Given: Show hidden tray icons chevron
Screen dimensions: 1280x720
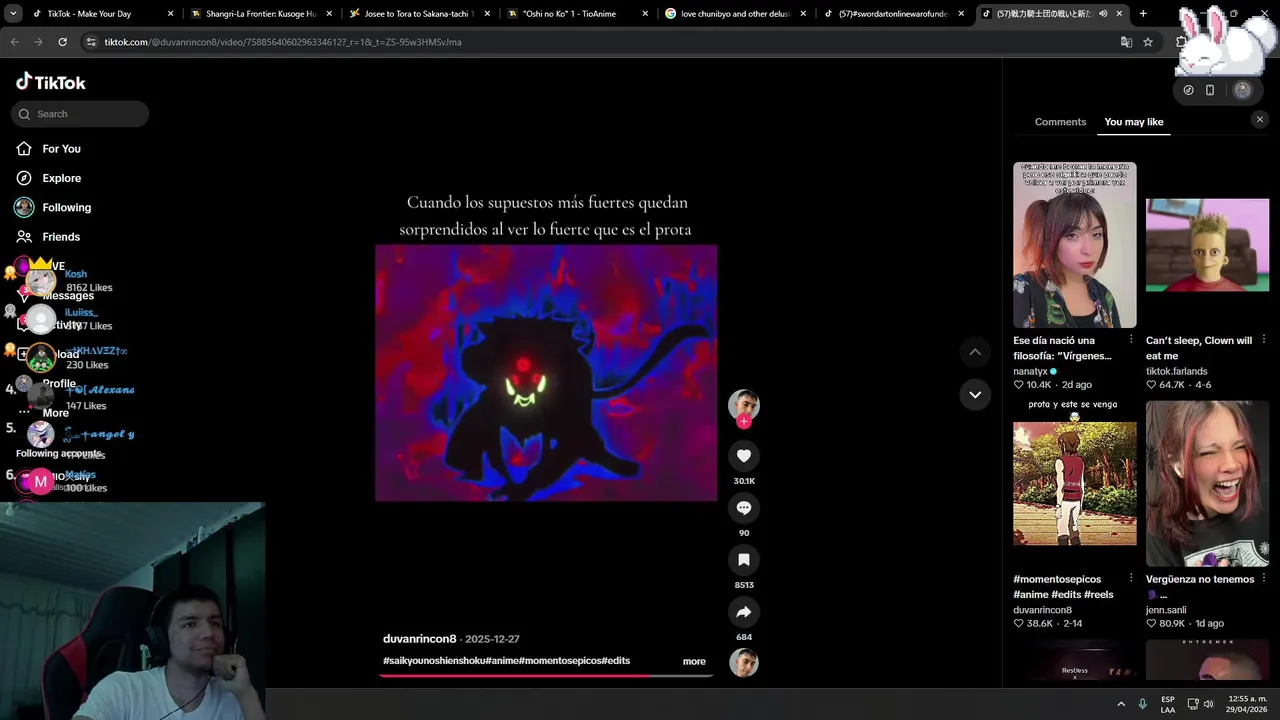Looking at the screenshot, I should coord(1121,704).
